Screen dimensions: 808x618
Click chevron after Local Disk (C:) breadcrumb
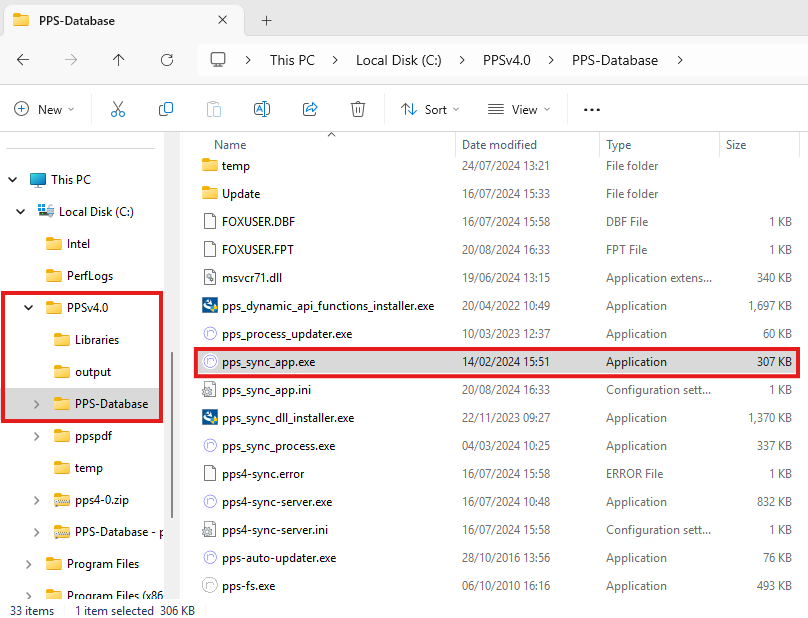(x=462, y=60)
